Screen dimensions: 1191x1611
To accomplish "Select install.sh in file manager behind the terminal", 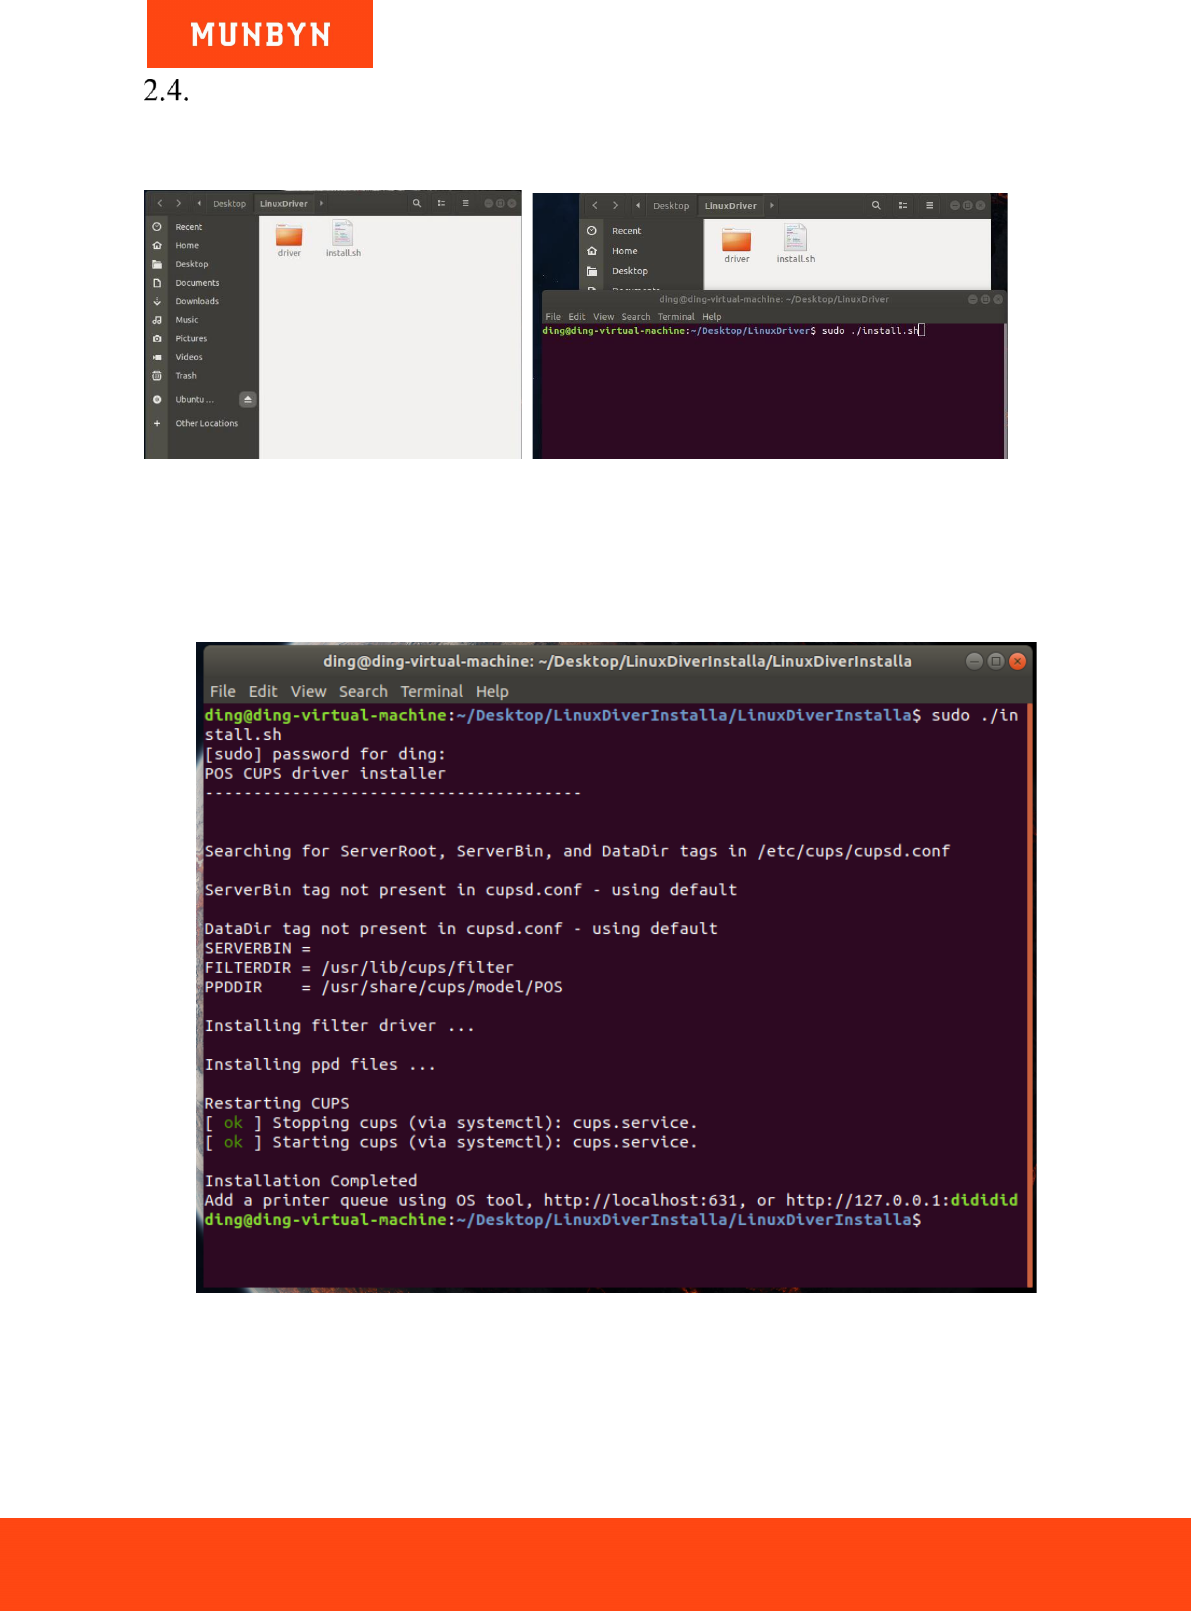I will [795, 244].
